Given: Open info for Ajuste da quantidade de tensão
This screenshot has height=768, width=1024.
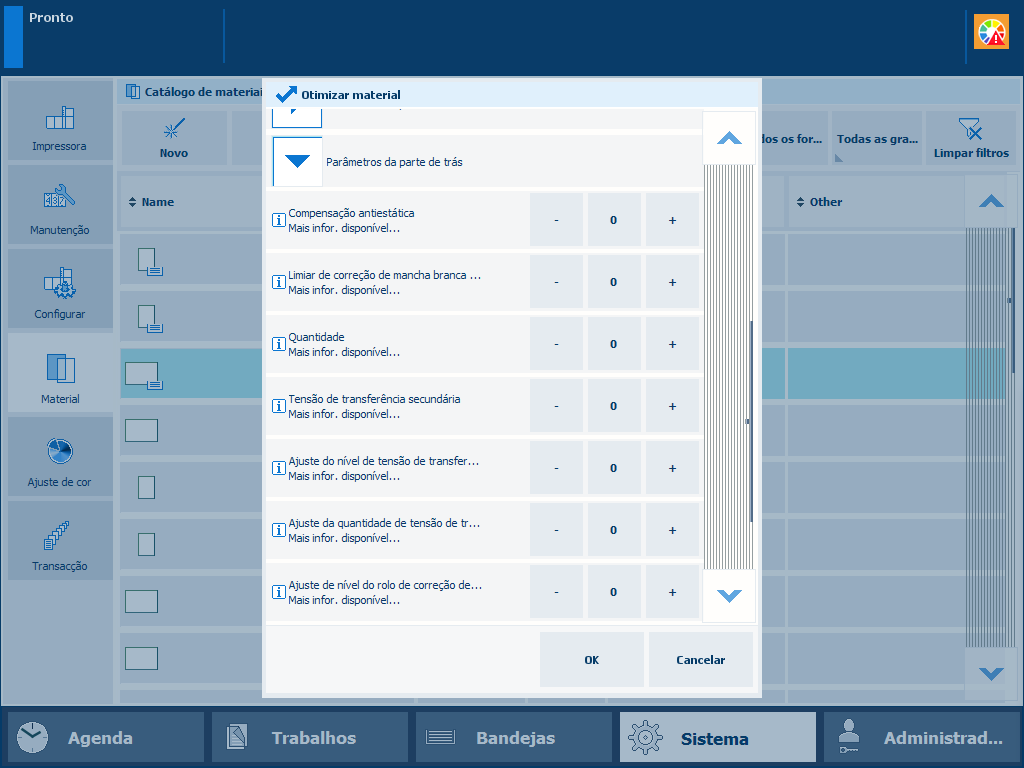Looking at the screenshot, I should click(278, 530).
